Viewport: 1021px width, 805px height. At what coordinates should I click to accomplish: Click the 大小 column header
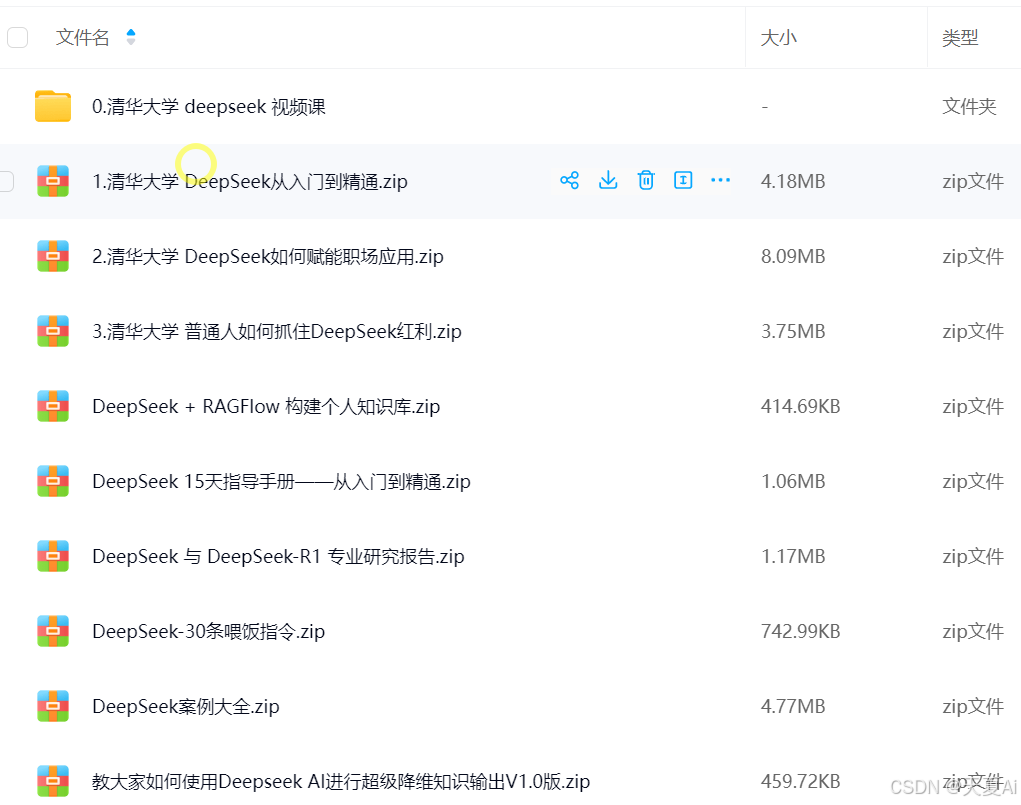[779, 38]
